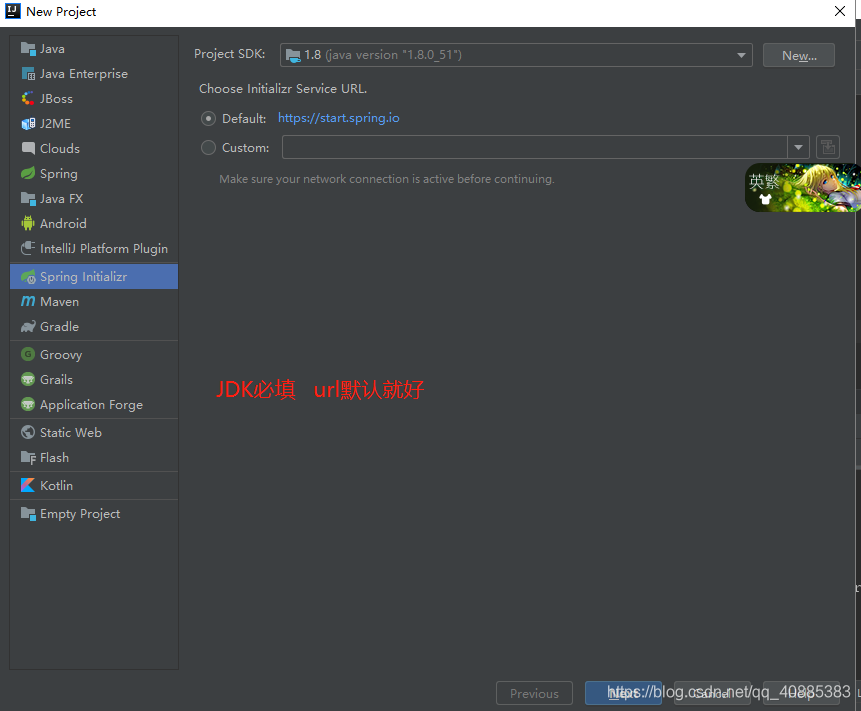Select the Android label text

coord(63,223)
